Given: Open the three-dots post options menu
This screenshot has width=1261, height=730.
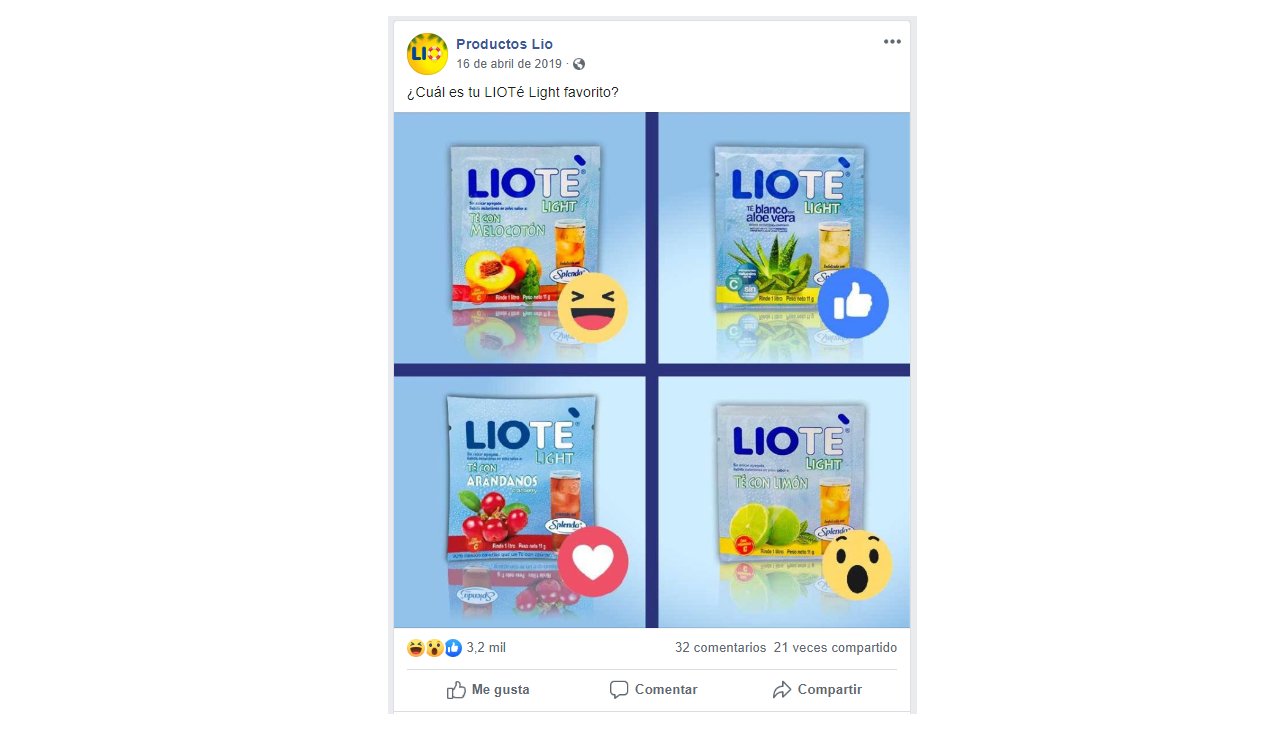Looking at the screenshot, I should coord(892,42).
